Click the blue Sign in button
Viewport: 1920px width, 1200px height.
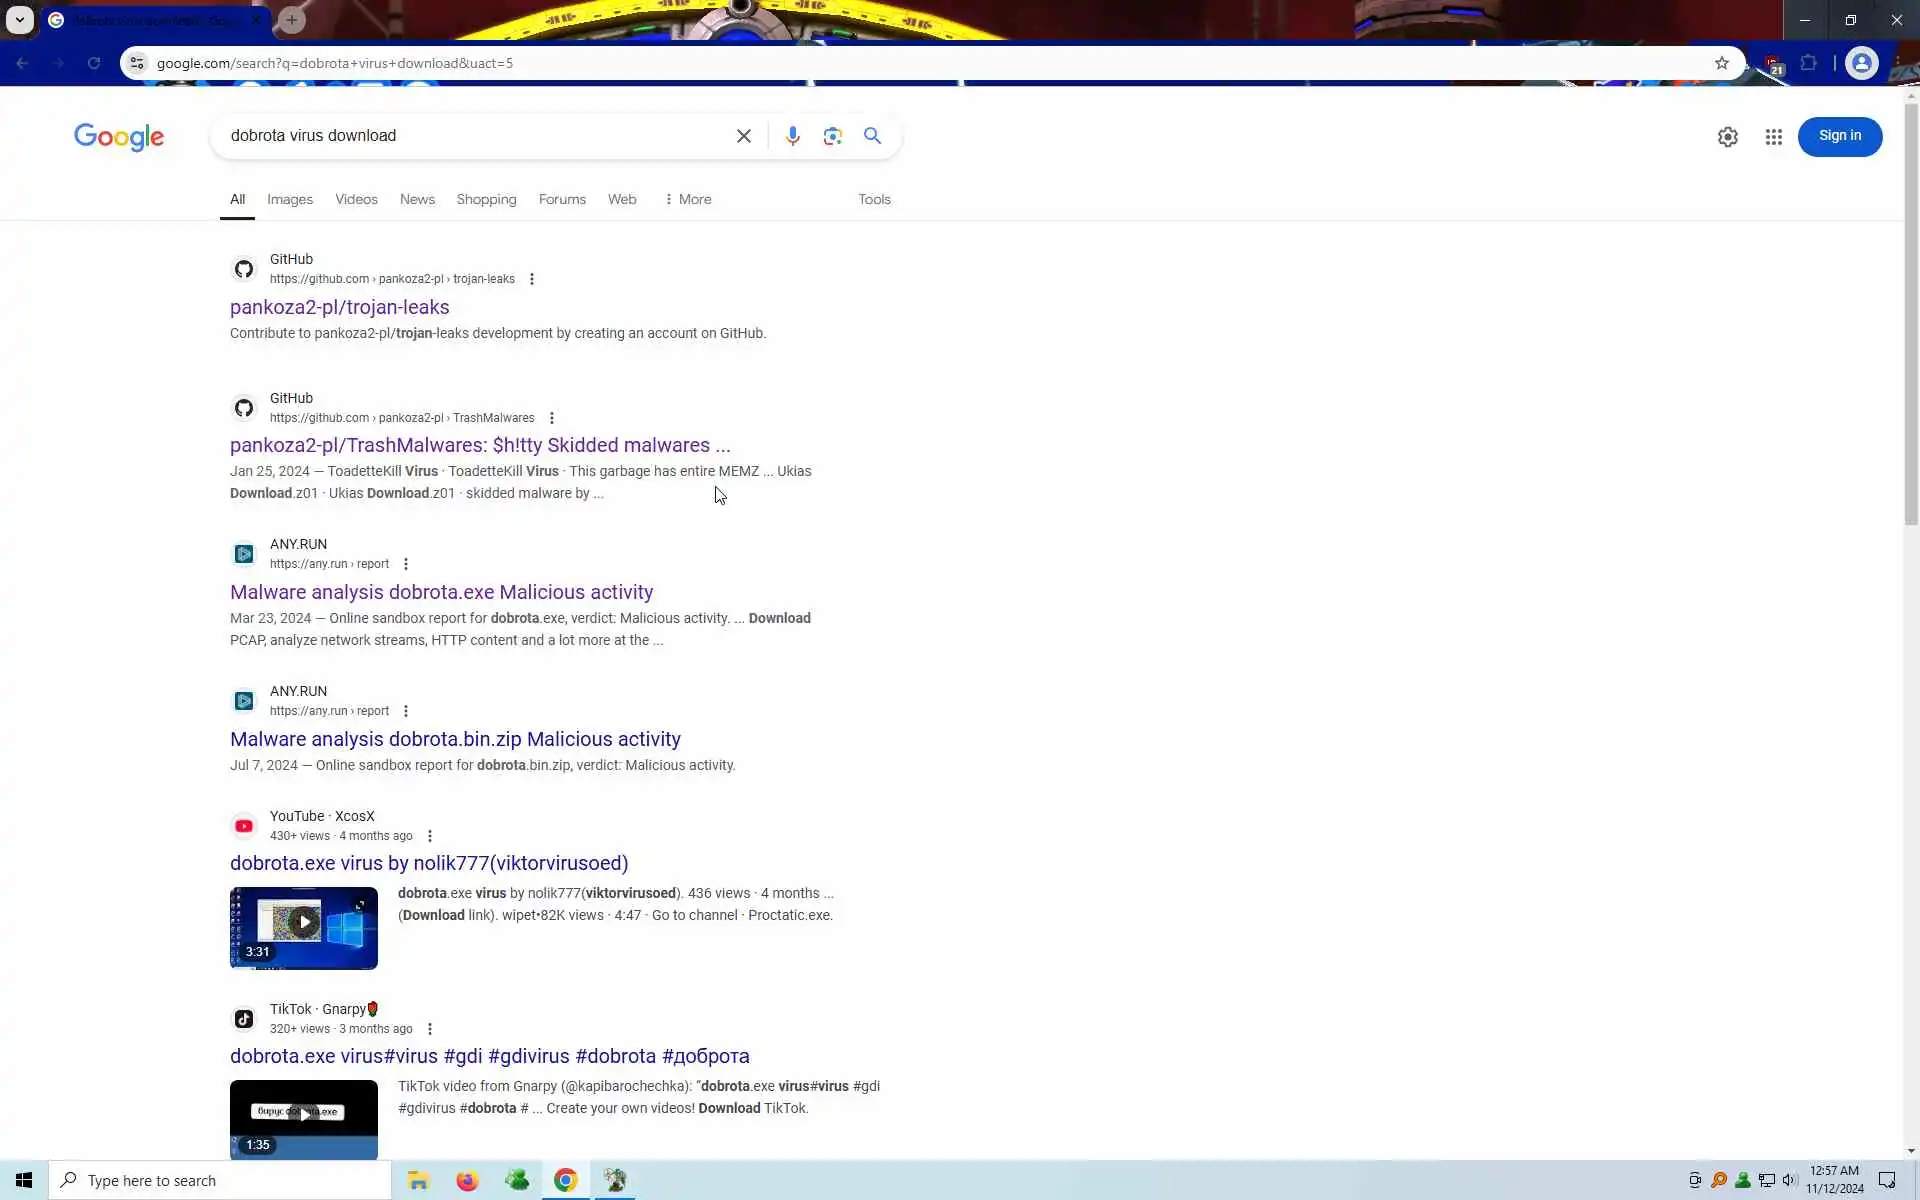(x=1839, y=136)
